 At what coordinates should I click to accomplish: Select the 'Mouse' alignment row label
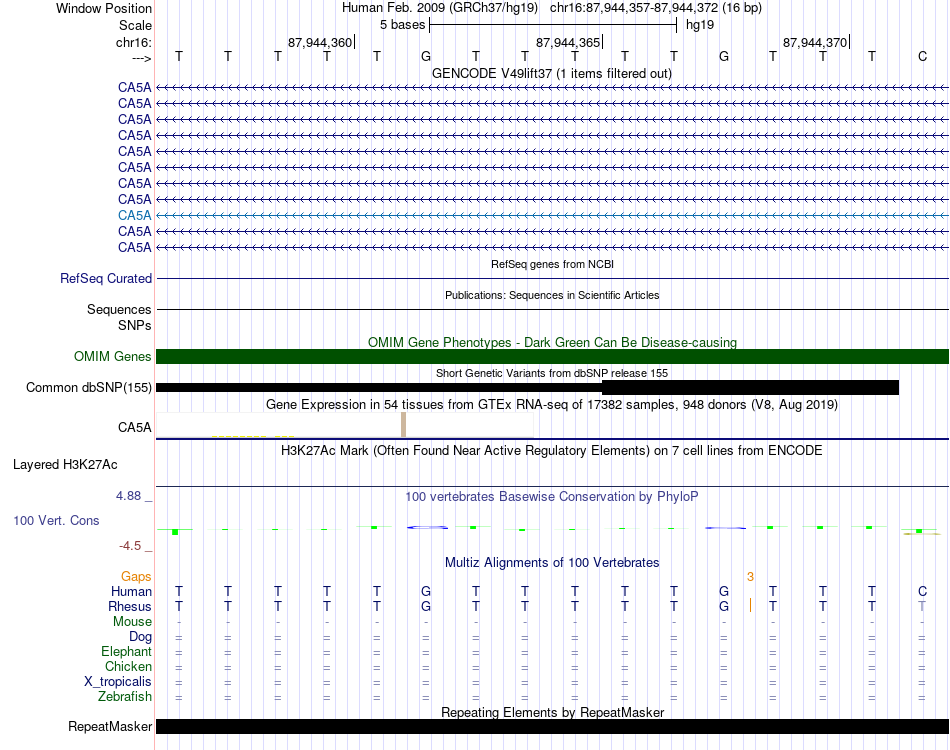pos(132,622)
